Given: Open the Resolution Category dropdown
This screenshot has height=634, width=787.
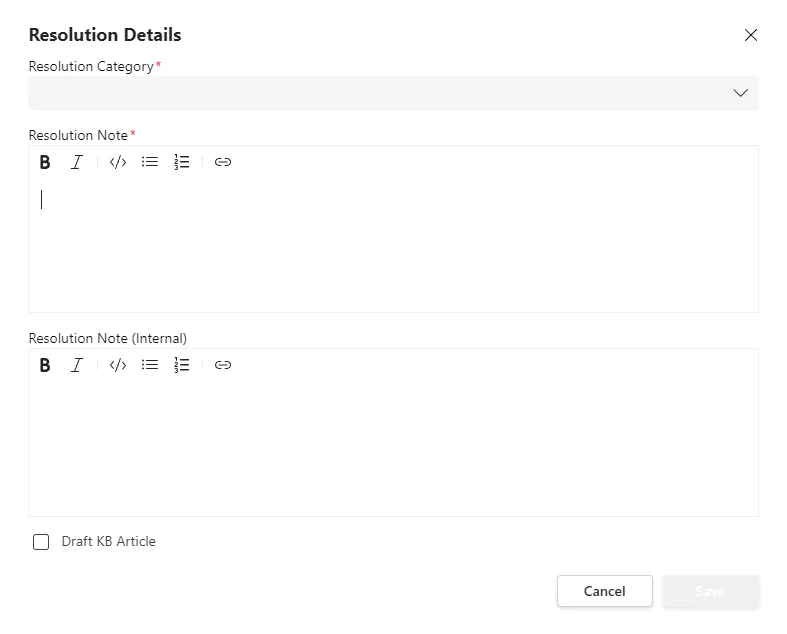Looking at the screenshot, I should [x=394, y=93].
